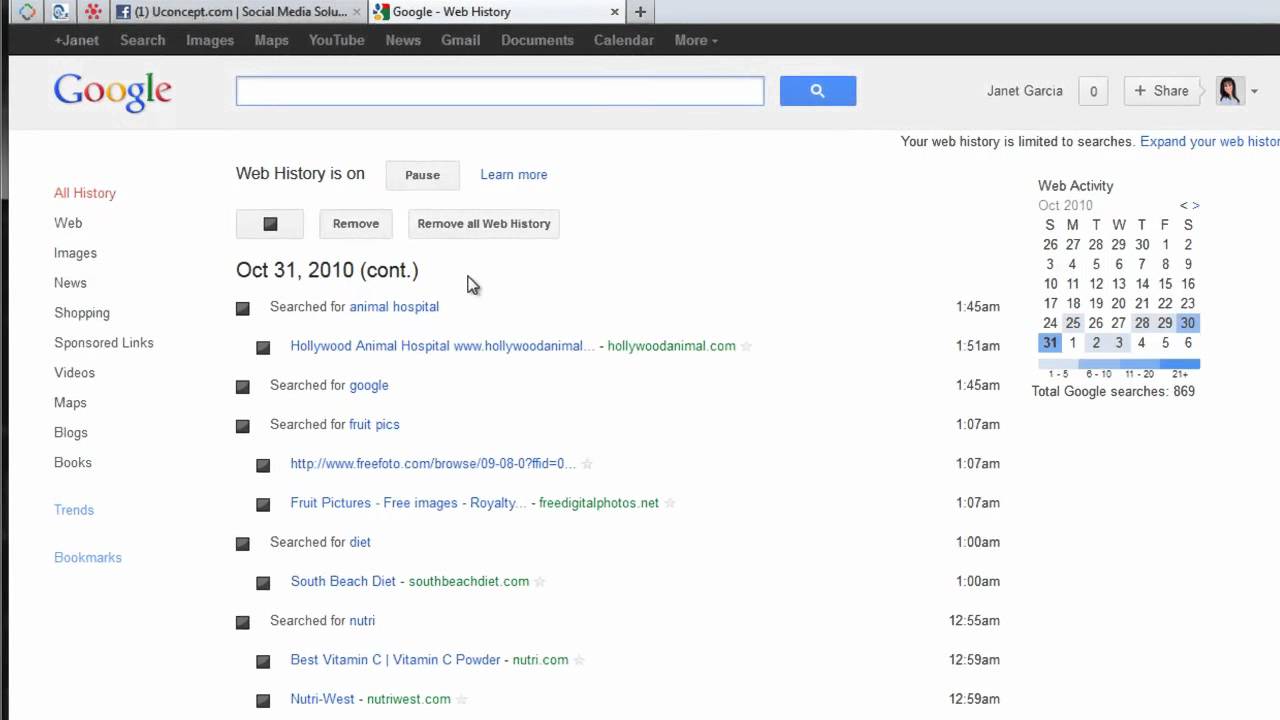The image size is (1280, 720).
Task: Star the South Beach Diet result
Action: [x=540, y=582]
